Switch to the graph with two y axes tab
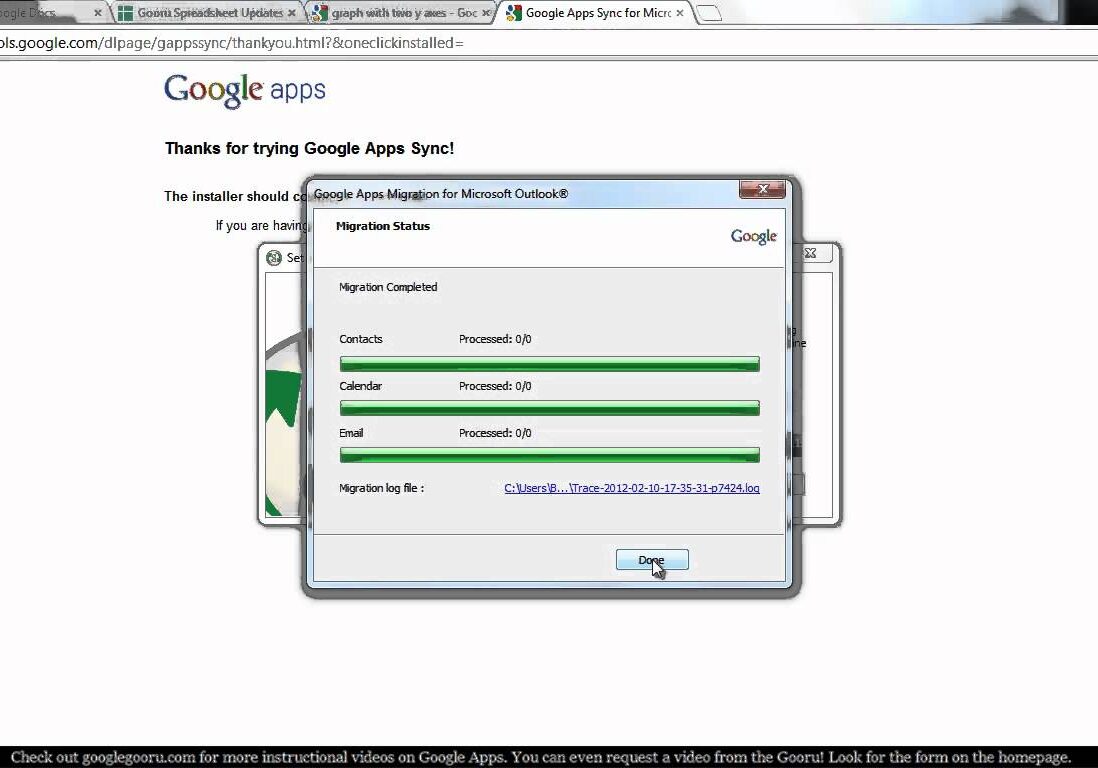Screen dimensions: 1098x768 (404, 13)
